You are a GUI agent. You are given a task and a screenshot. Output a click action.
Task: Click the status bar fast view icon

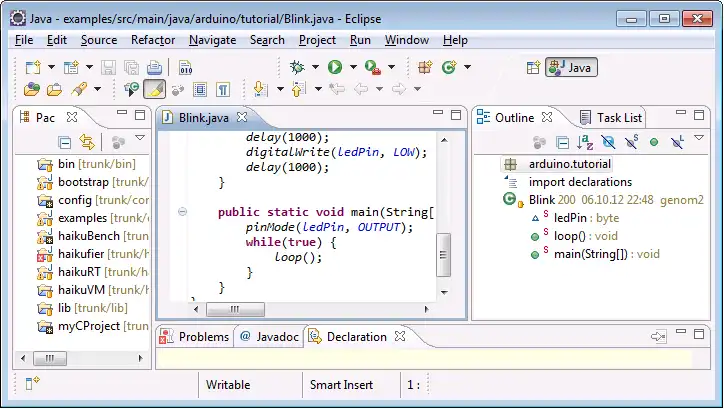[32, 383]
